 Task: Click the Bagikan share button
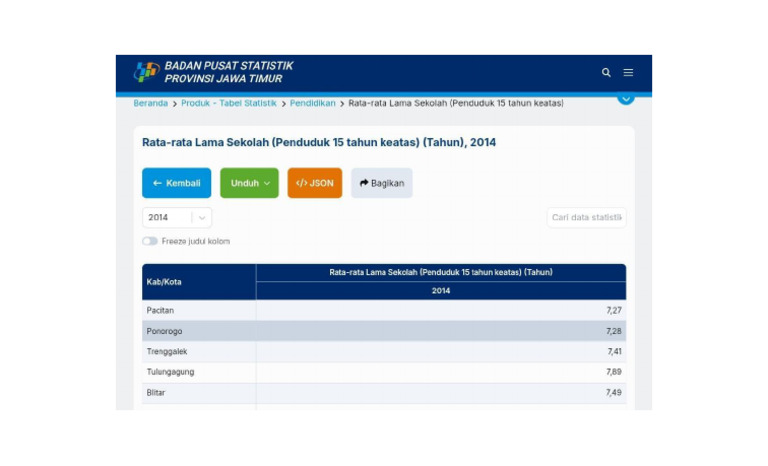(x=382, y=183)
